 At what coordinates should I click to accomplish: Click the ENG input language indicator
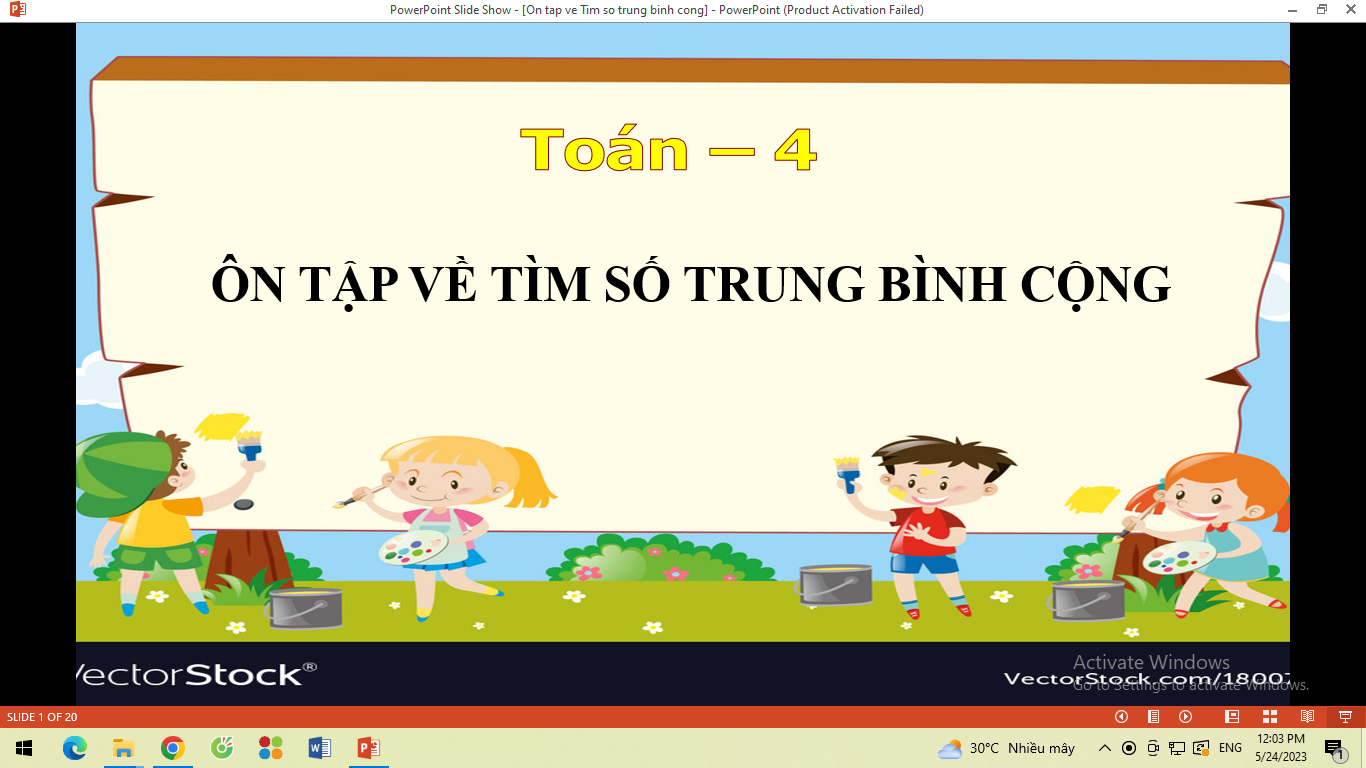pos(1230,748)
